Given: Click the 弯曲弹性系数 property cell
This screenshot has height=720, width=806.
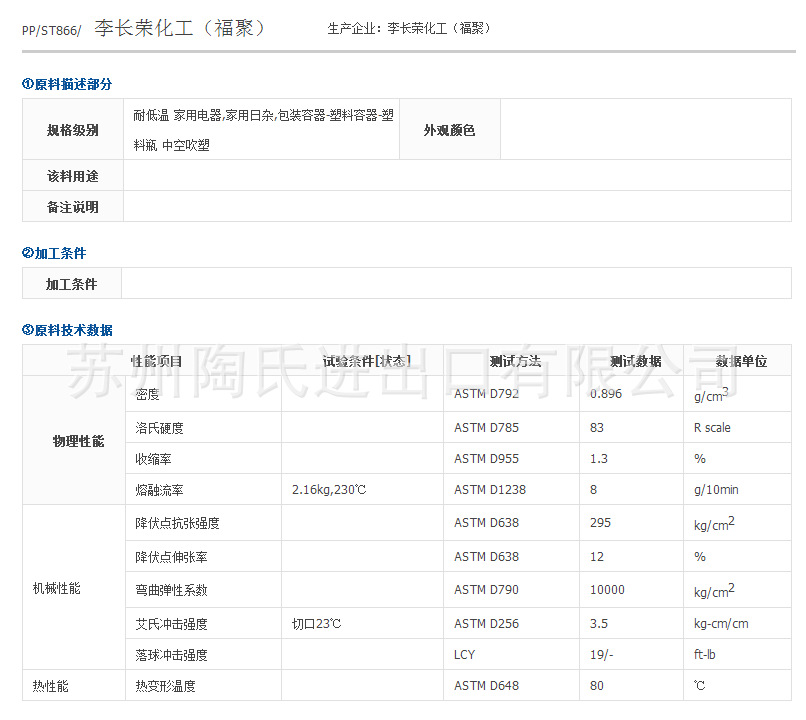Looking at the screenshot, I should click(204, 590).
